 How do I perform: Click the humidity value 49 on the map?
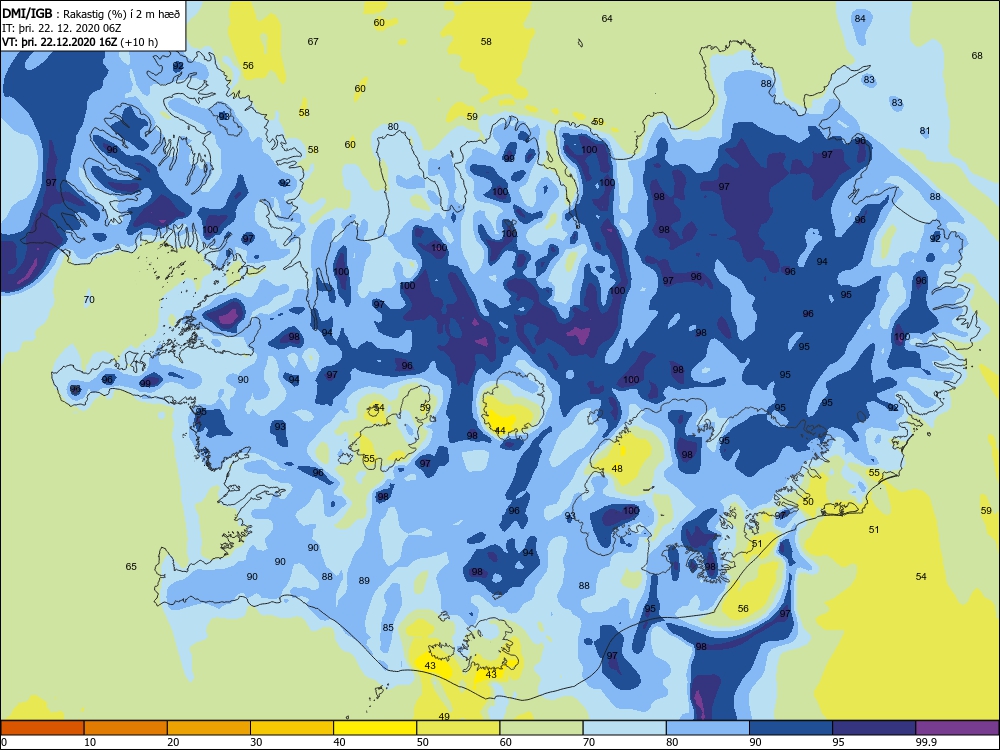[444, 716]
